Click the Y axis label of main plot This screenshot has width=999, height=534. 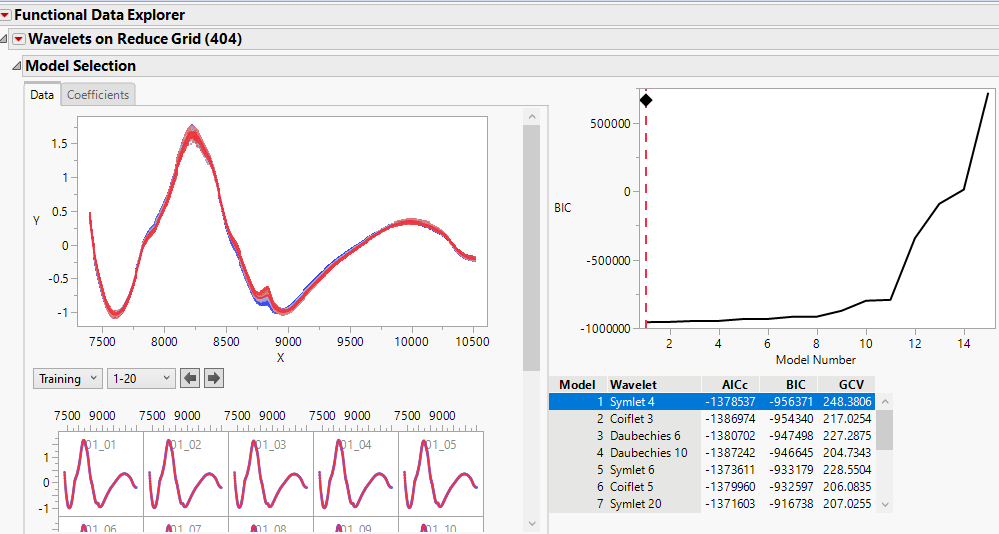36,220
